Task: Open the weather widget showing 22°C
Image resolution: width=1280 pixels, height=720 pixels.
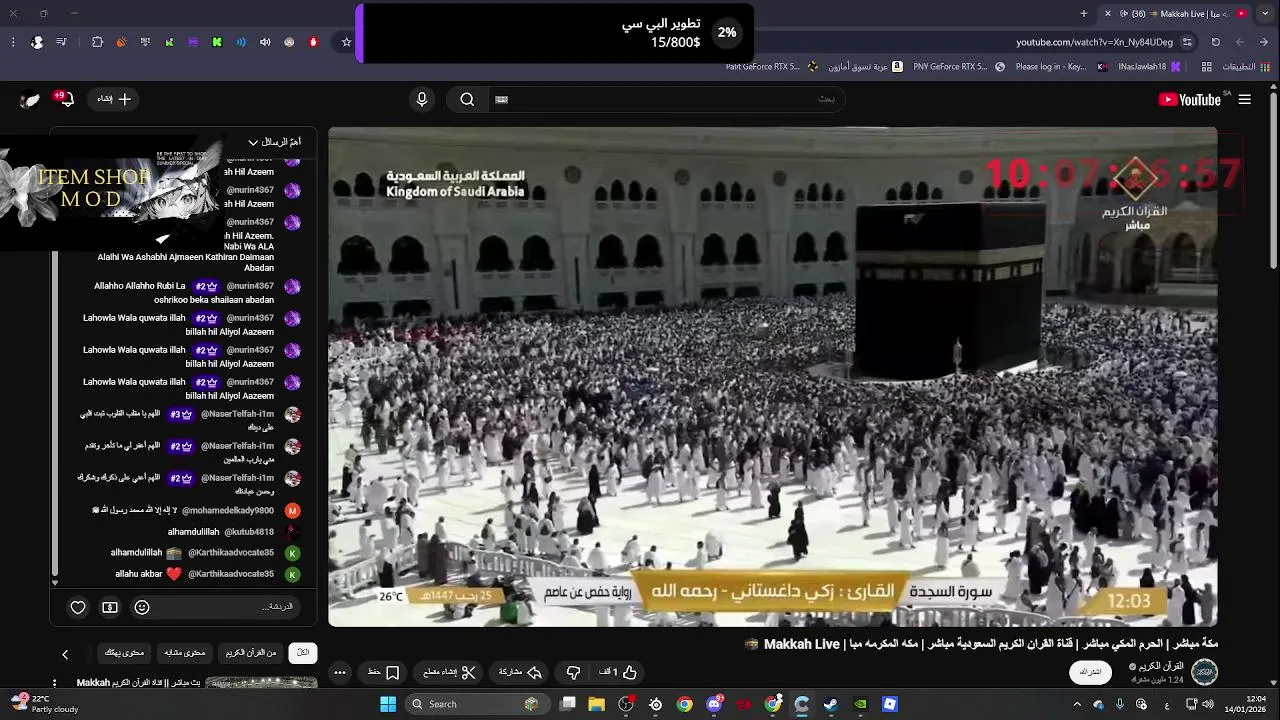Action: [x=44, y=704]
